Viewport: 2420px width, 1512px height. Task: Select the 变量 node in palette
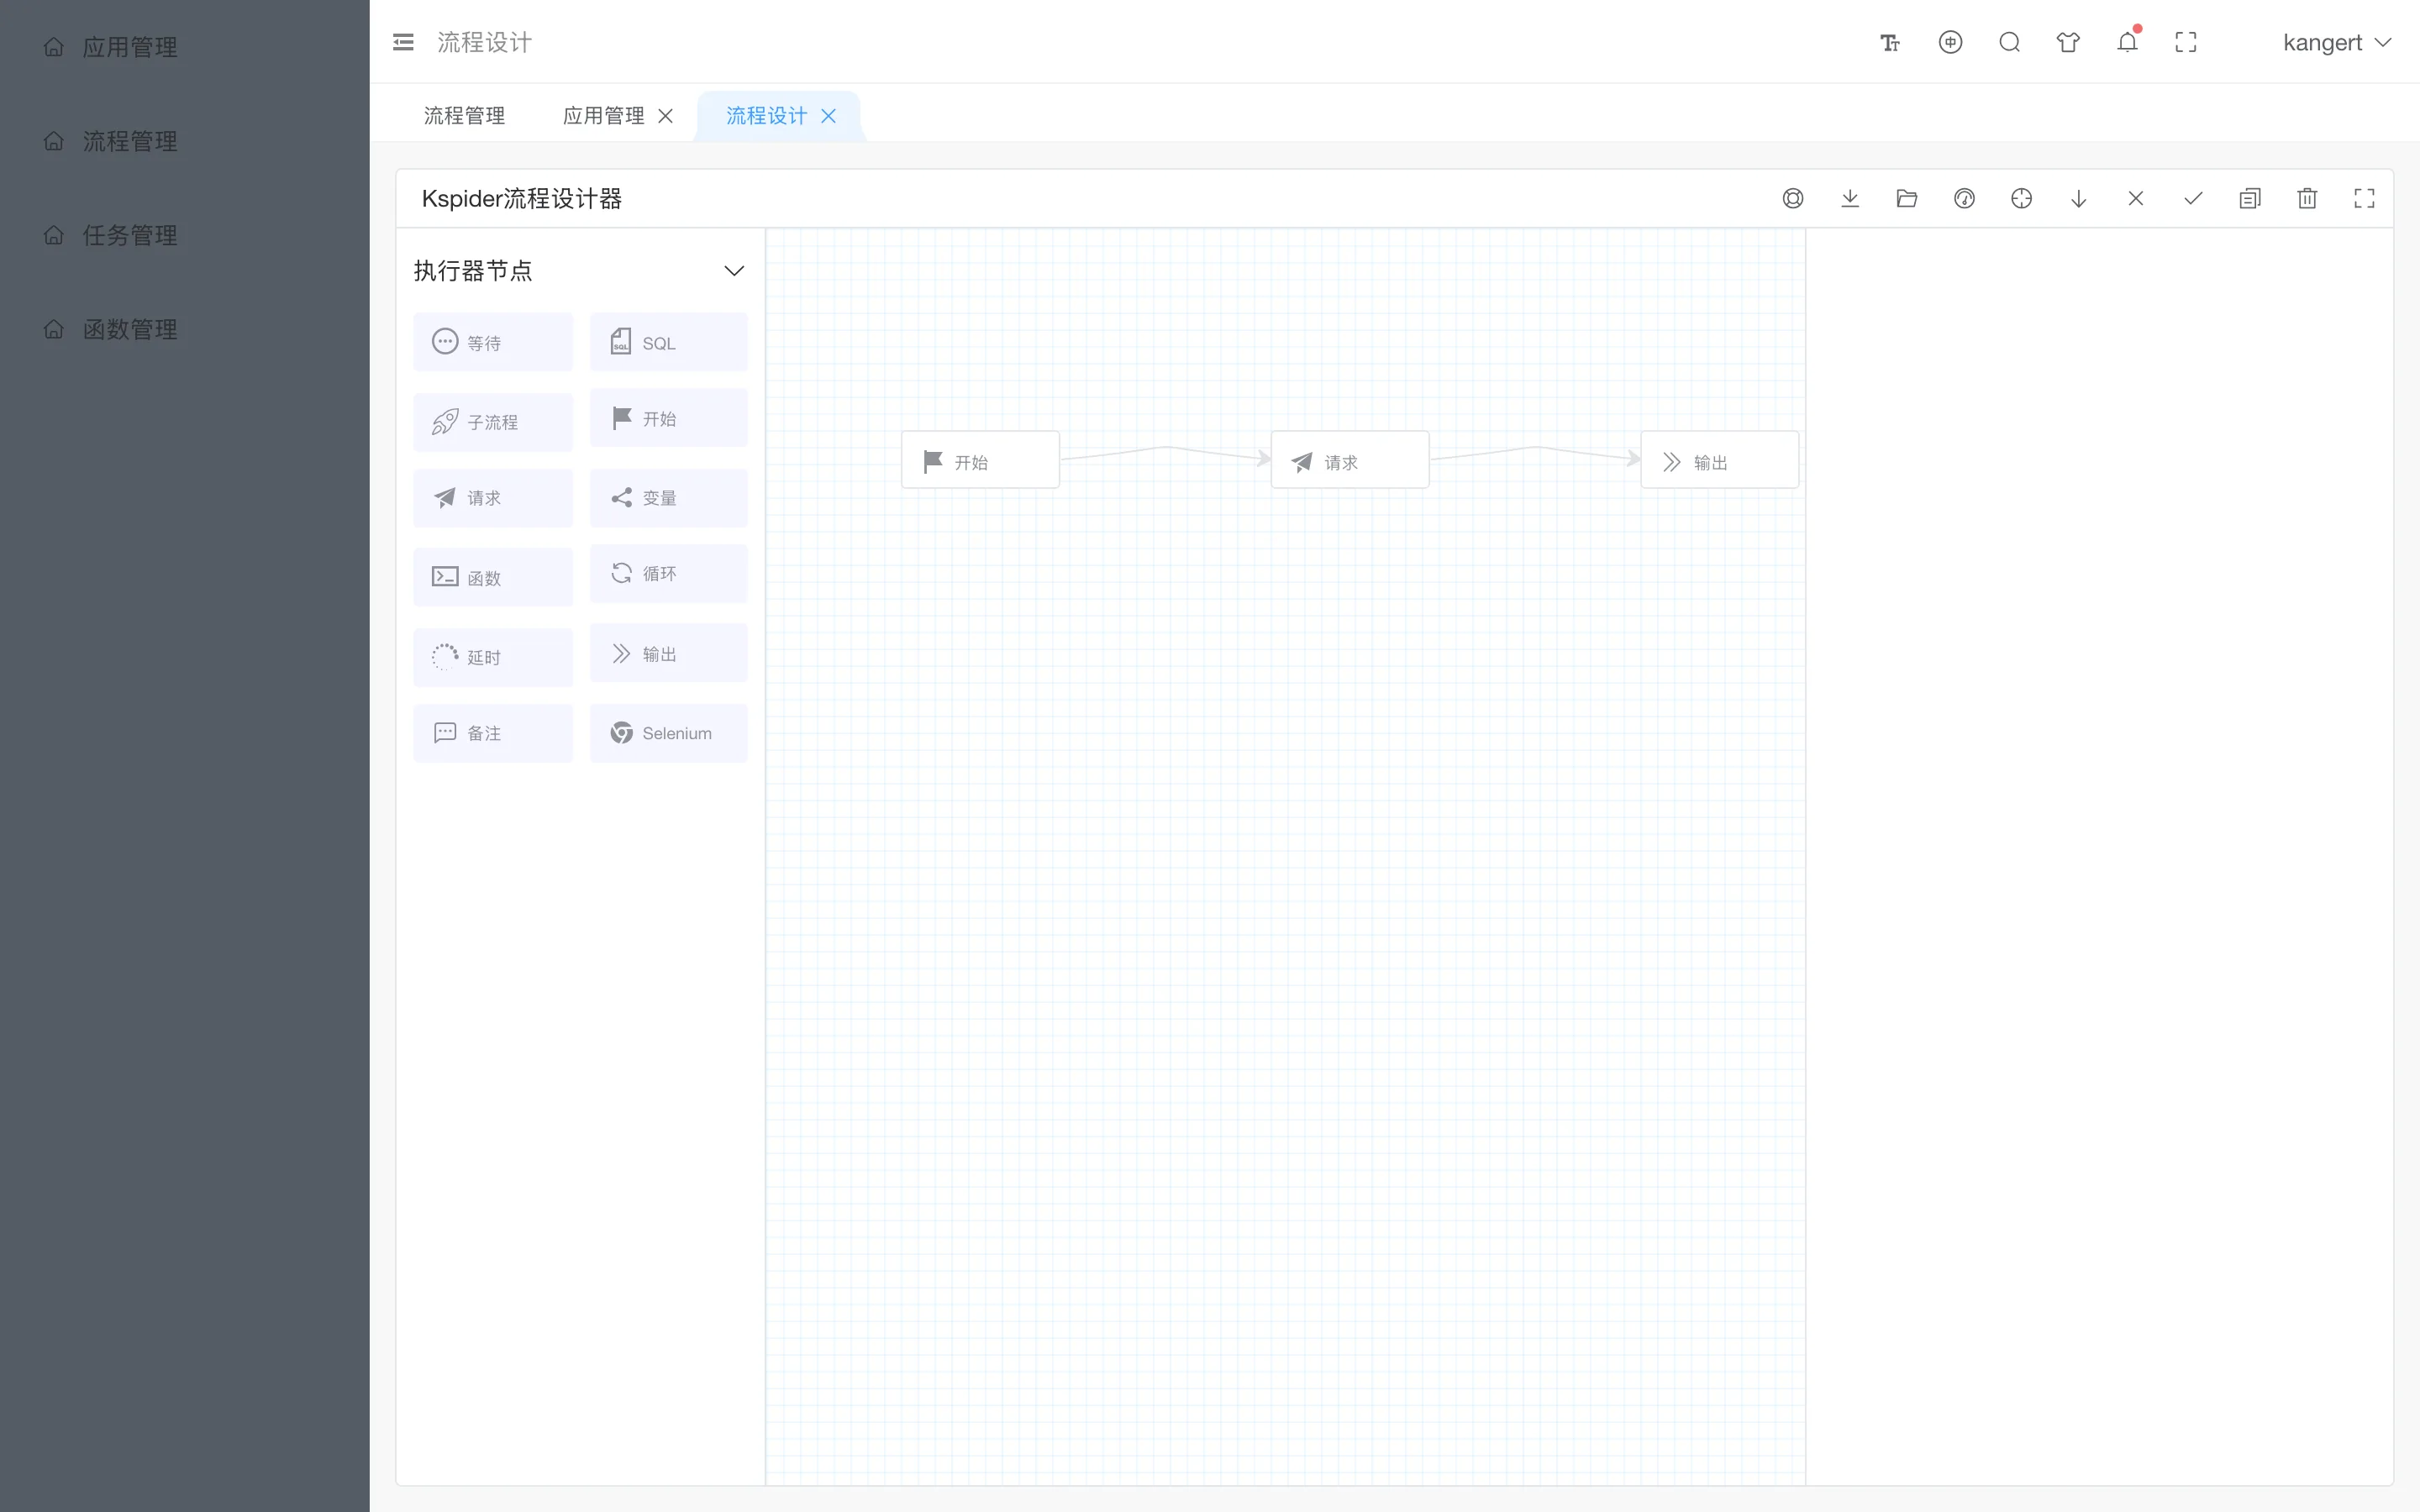point(669,498)
